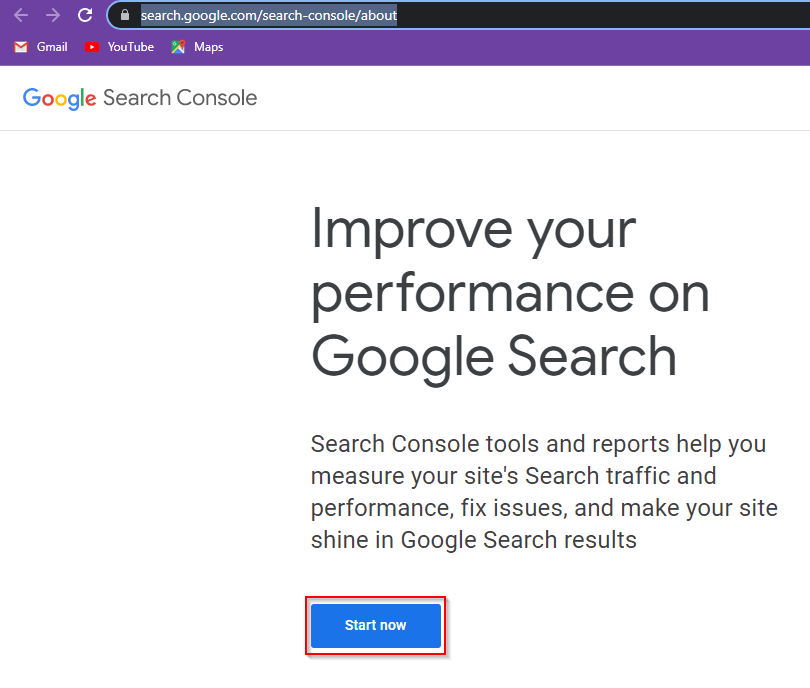Click the browser forward arrow
The image size is (810, 688).
point(53,15)
